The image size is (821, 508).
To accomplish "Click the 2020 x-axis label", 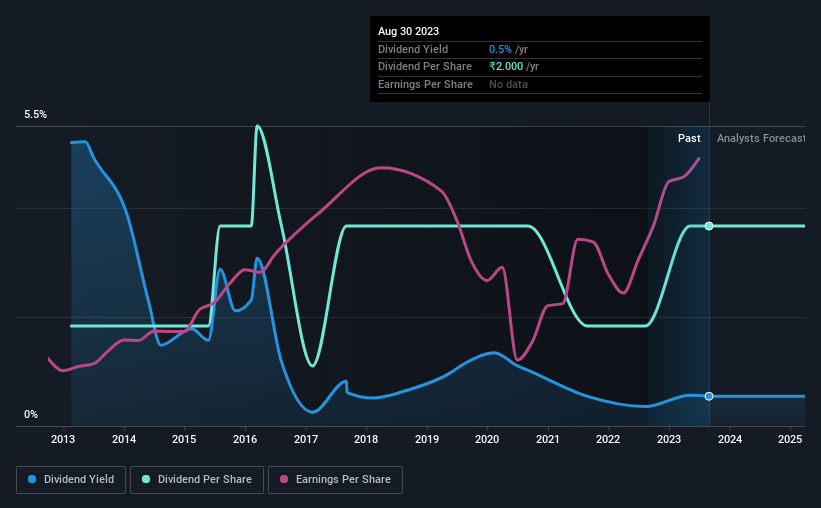I will pos(487,439).
